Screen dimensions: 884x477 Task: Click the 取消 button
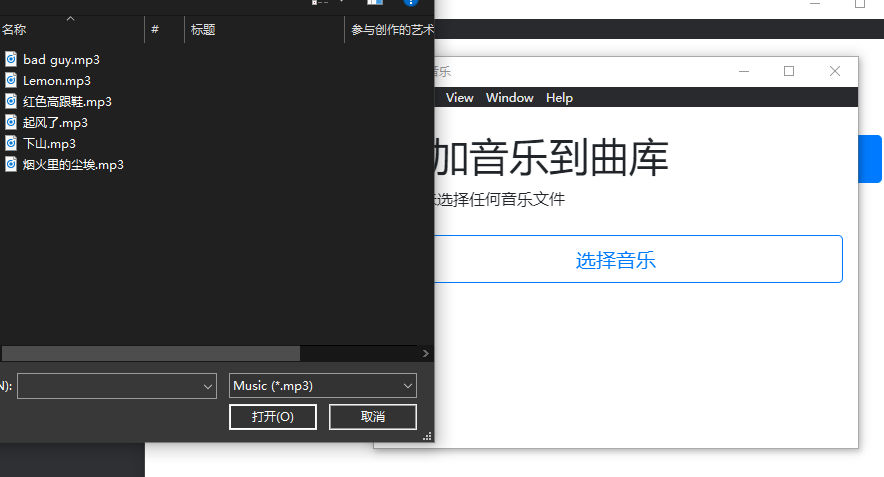click(x=373, y=417)
